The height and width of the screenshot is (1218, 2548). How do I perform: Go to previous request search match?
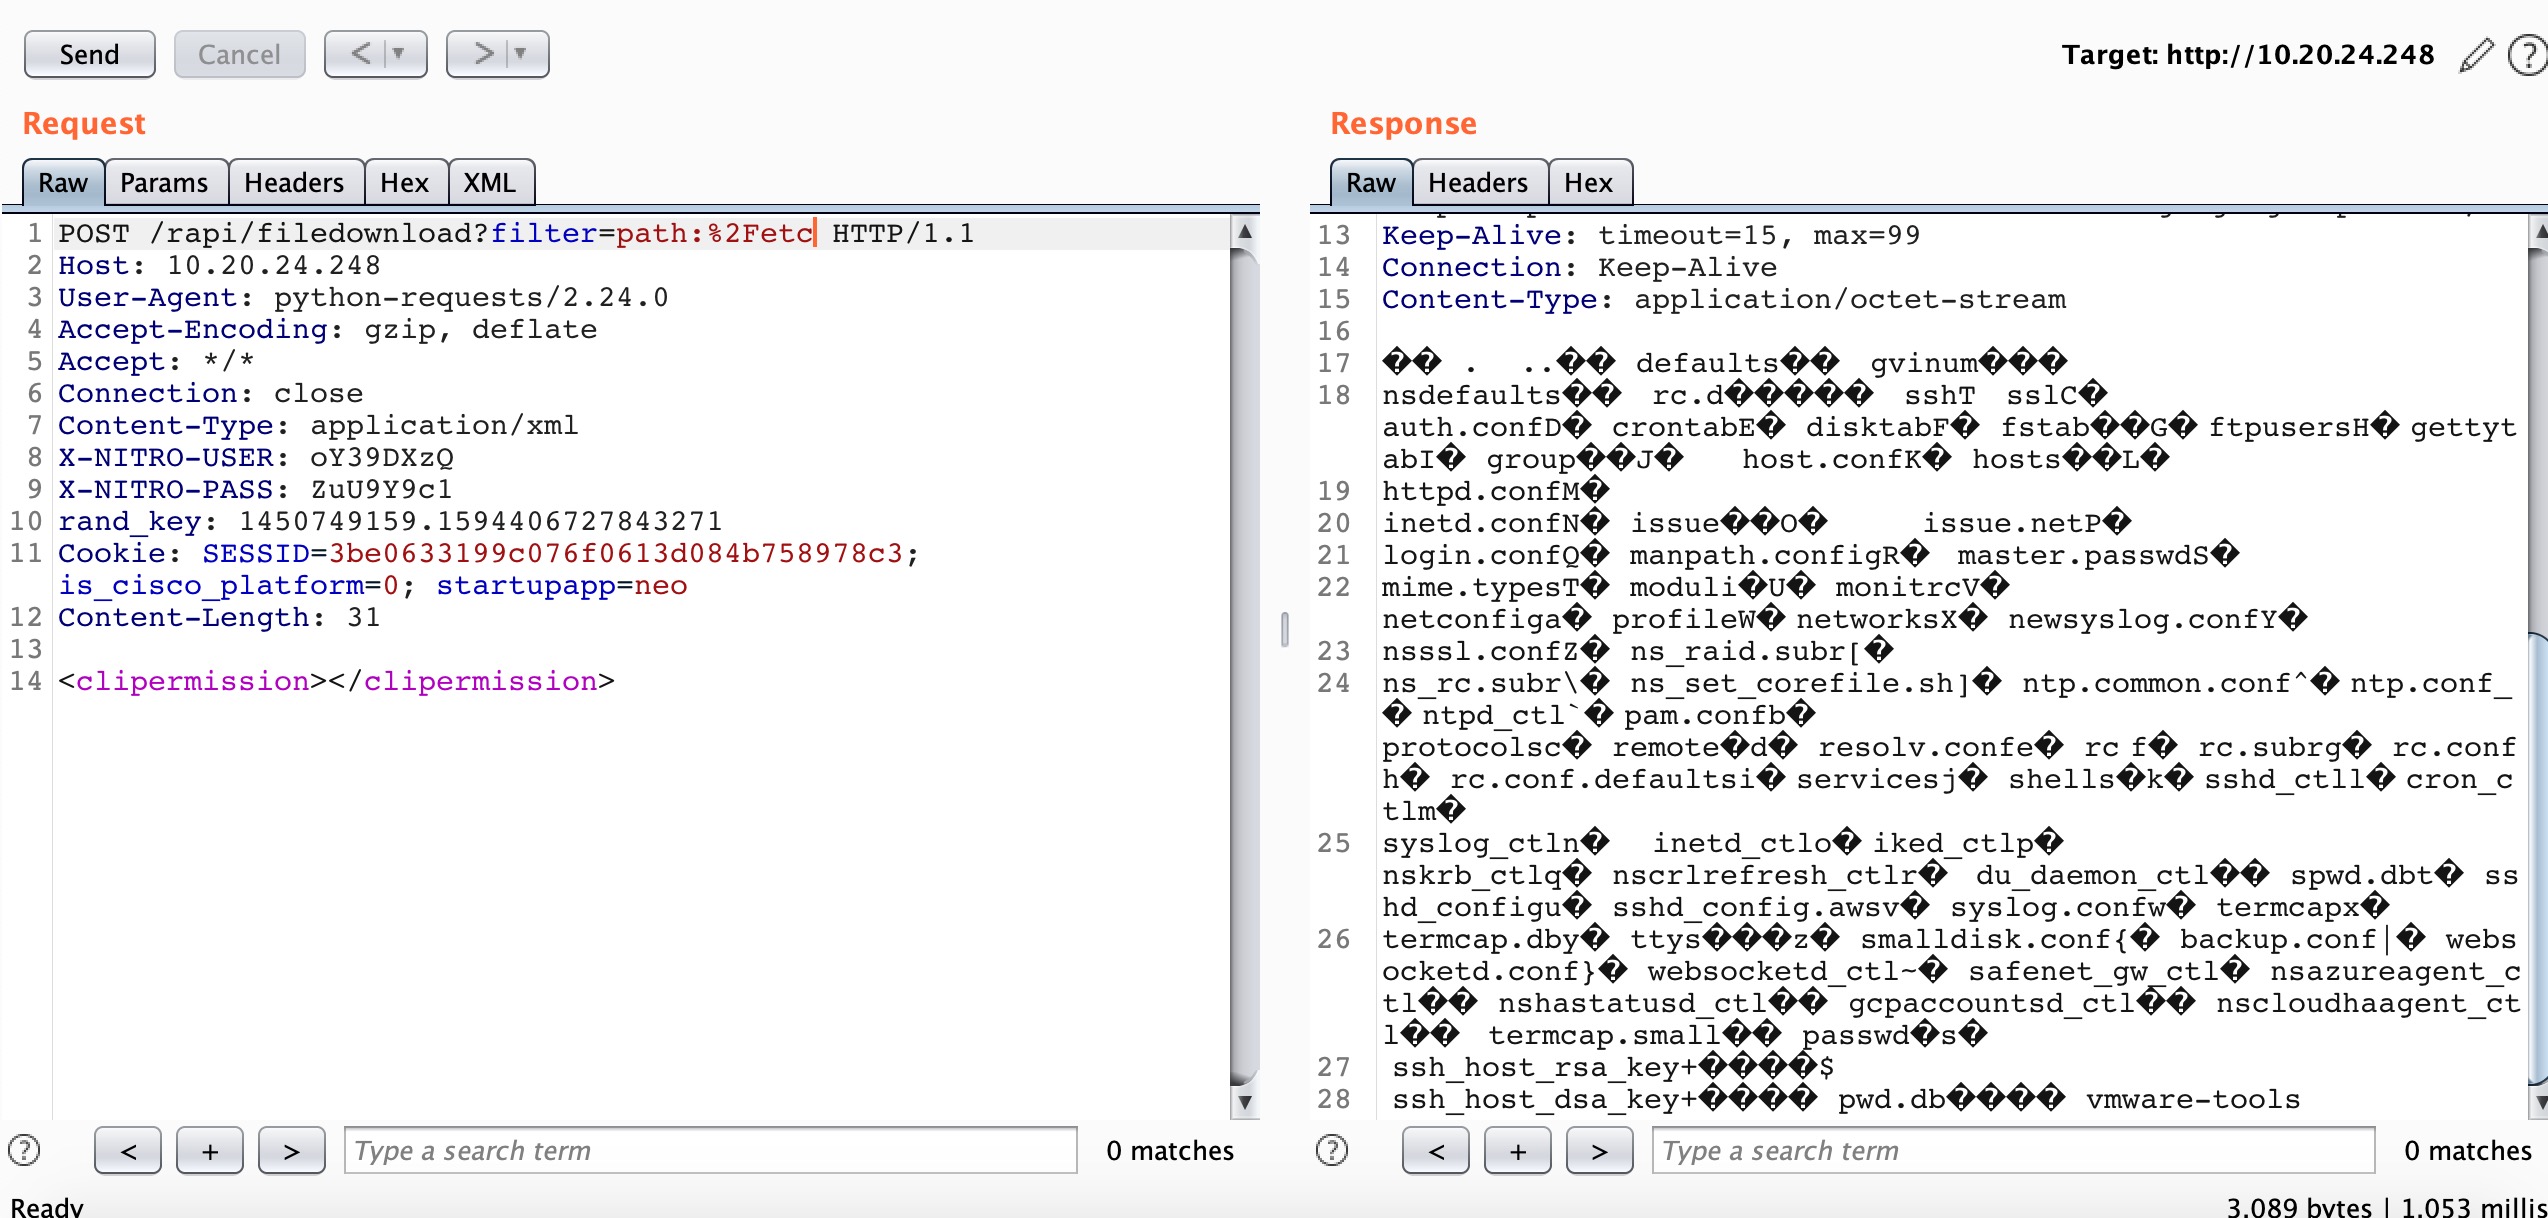click(128, 1150)
